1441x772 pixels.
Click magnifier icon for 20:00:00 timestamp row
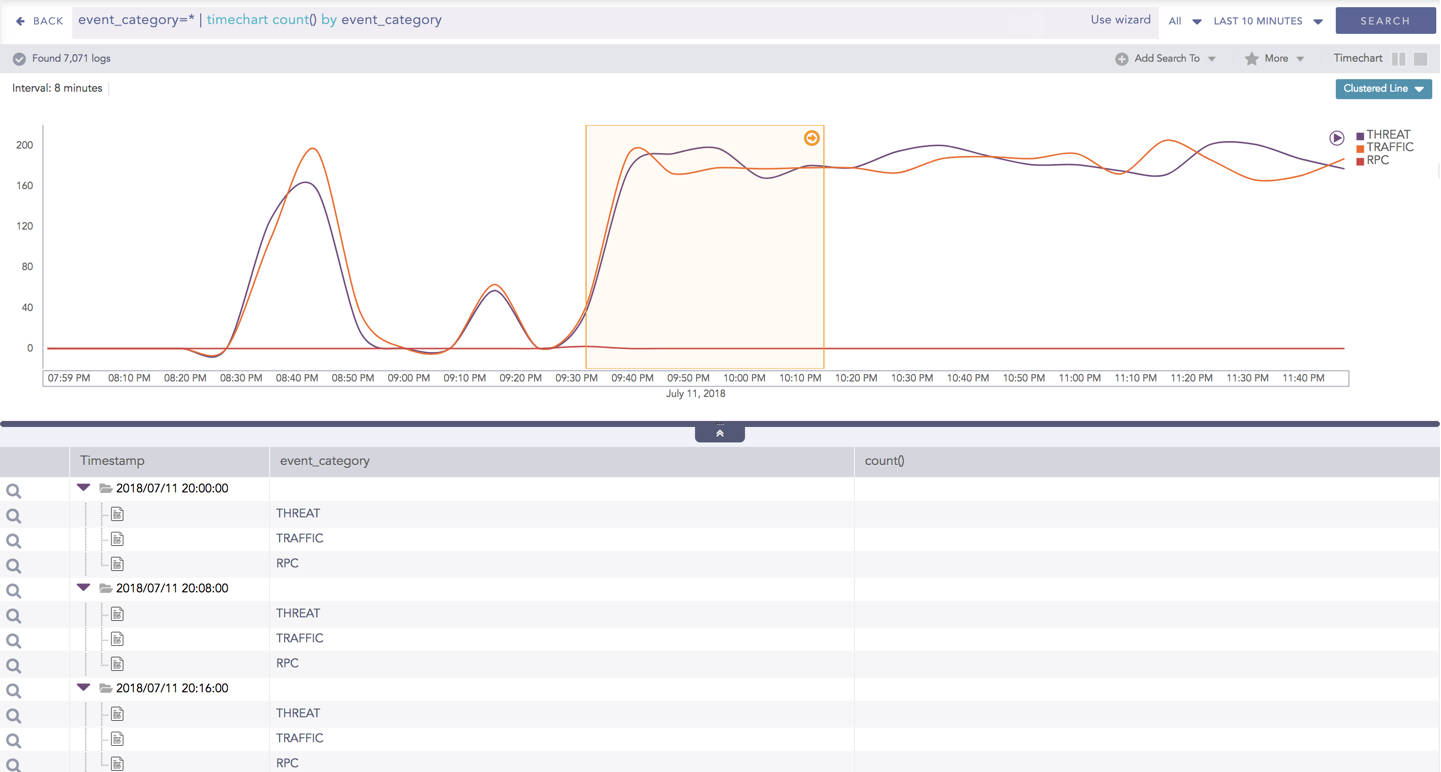(14, 491)
